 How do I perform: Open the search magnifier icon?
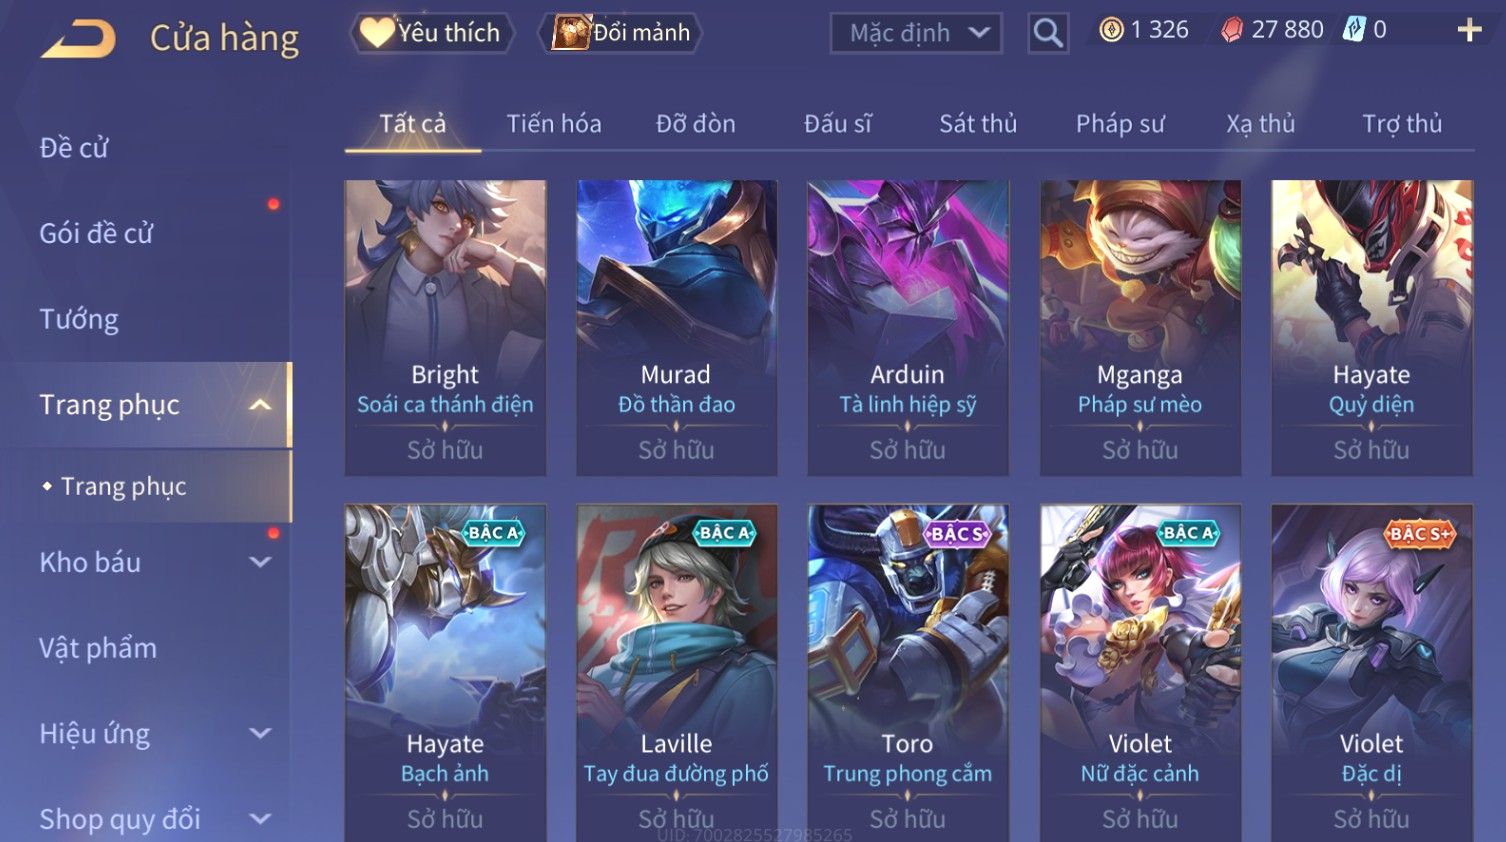1048,33
